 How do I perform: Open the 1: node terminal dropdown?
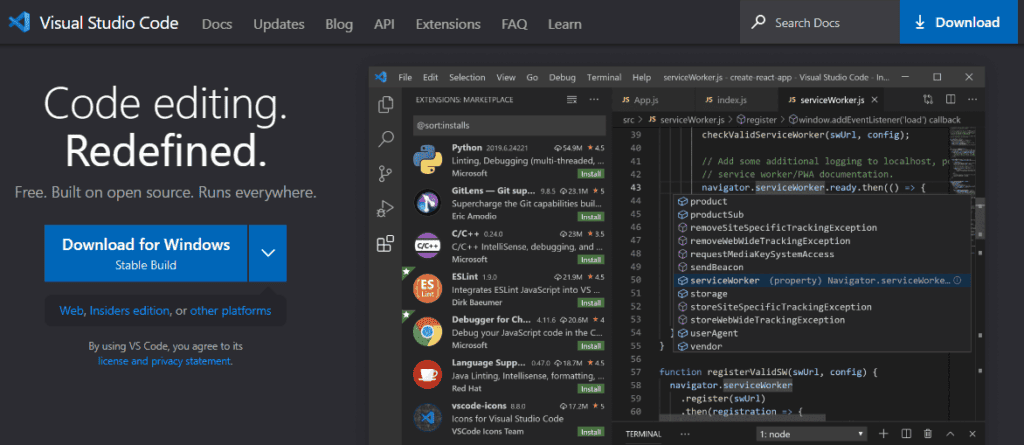[x=812, y=434]
